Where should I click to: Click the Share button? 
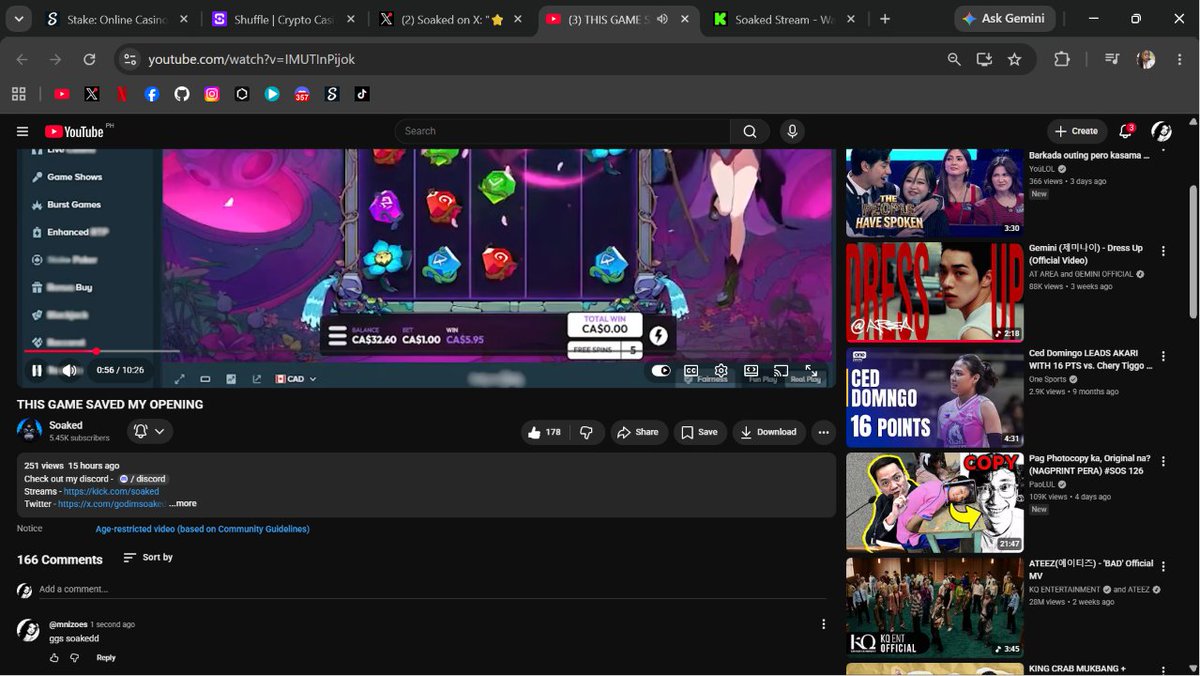[638, 432]
